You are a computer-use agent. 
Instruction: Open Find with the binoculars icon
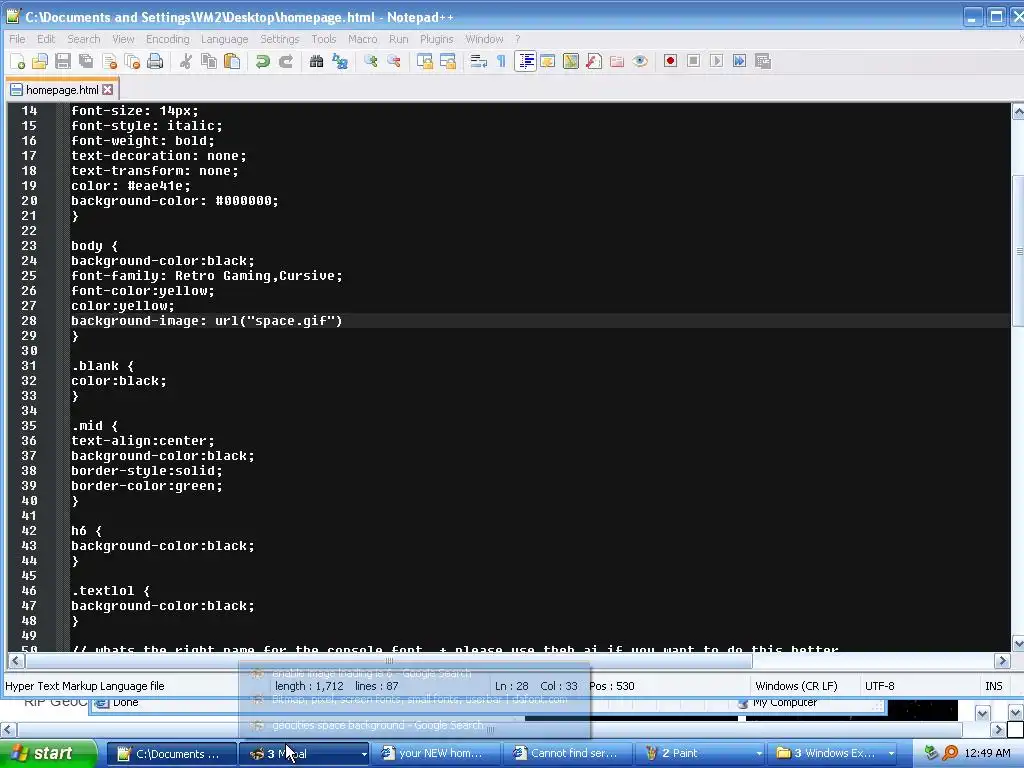click(x=317, y=61)
